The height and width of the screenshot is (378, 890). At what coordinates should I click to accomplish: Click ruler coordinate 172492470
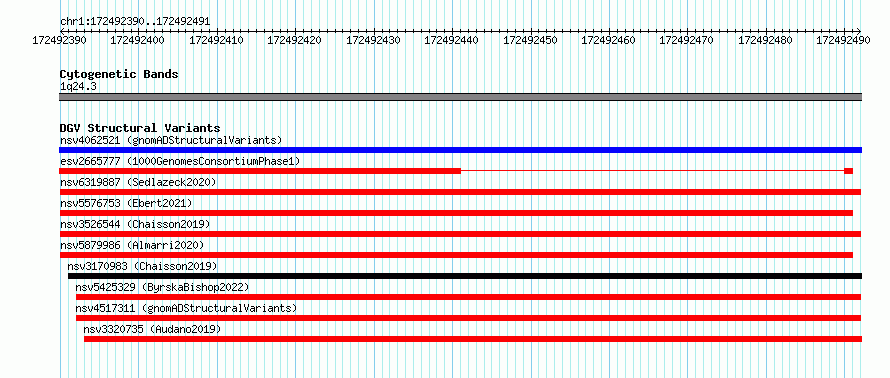(x=687, y=40)
